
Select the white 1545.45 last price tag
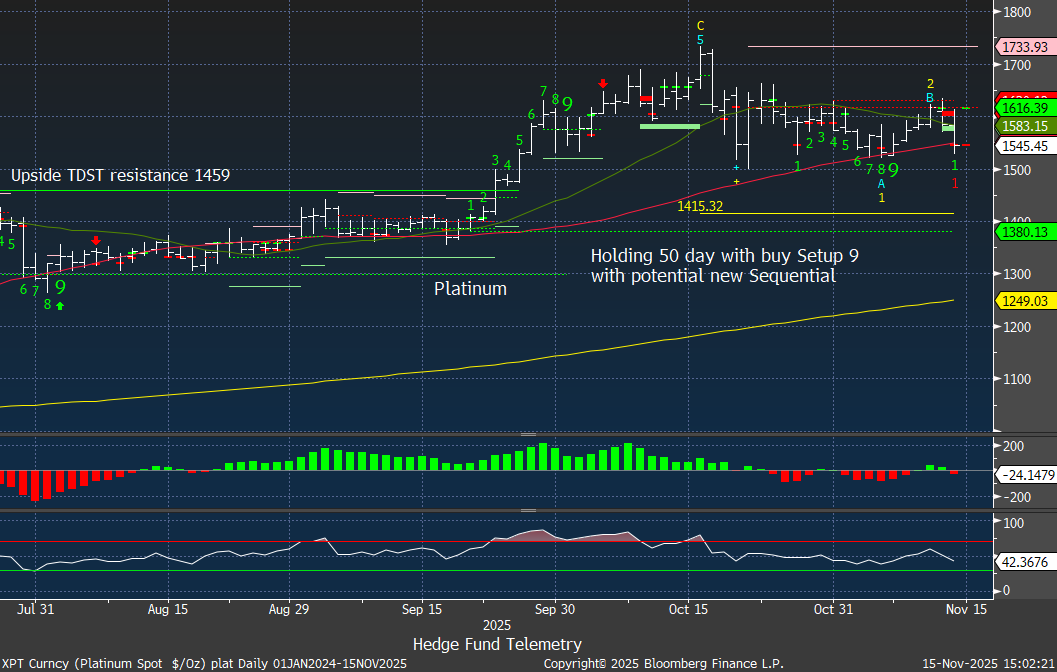pyautogui.click(x=1024, y=146)
